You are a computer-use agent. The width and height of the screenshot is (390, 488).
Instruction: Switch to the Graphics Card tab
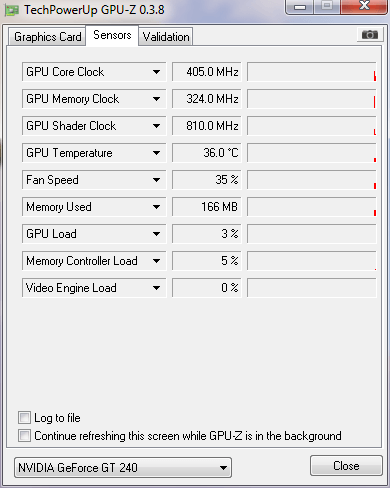[47, 37]
